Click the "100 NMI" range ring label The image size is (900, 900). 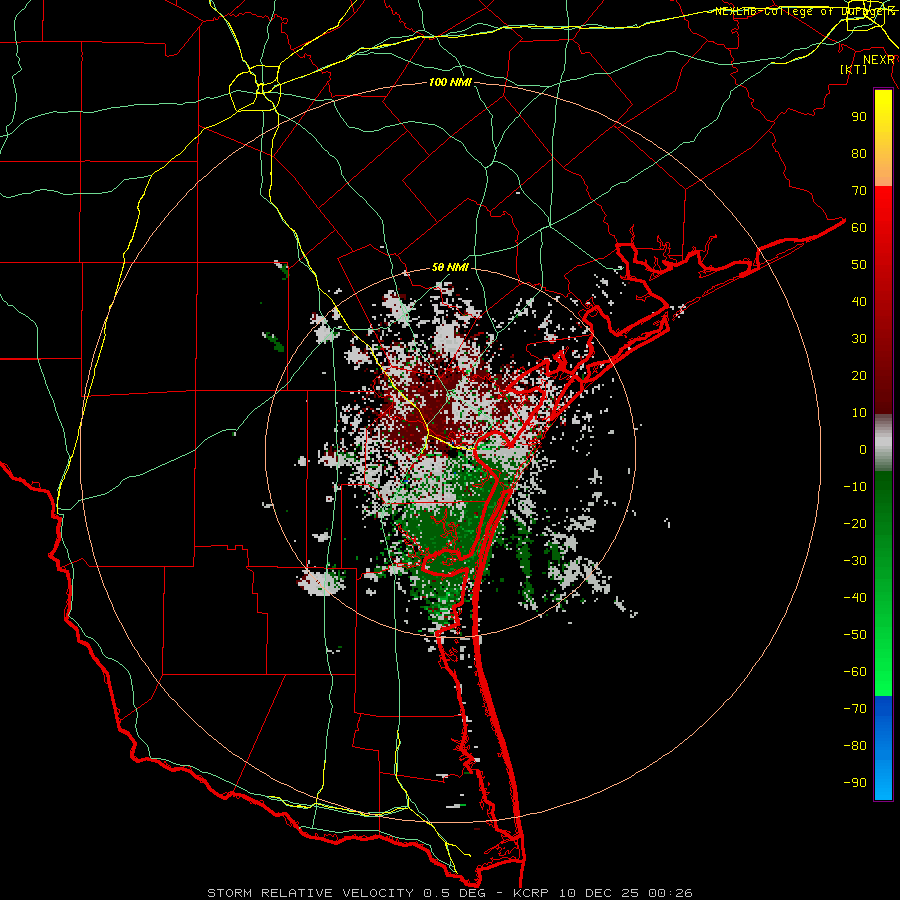[450, 83]
